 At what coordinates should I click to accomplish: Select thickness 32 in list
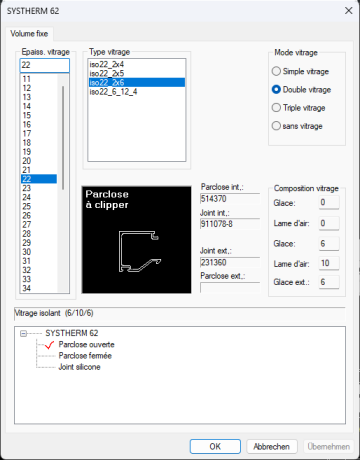[39, 270]
